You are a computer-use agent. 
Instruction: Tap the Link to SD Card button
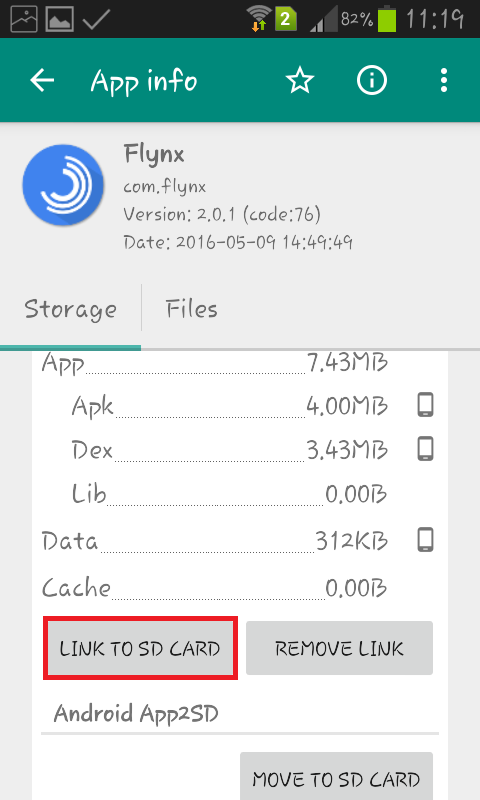pos(140,648)
